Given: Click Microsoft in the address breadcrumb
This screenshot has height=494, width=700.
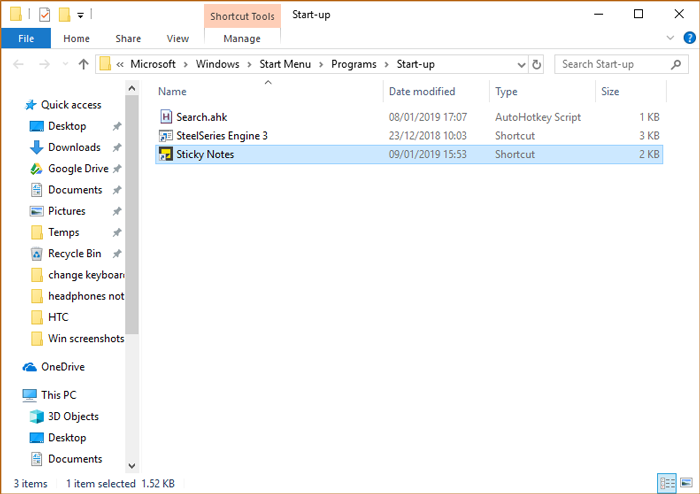Looking at the screenshot, I should (153, 64).
